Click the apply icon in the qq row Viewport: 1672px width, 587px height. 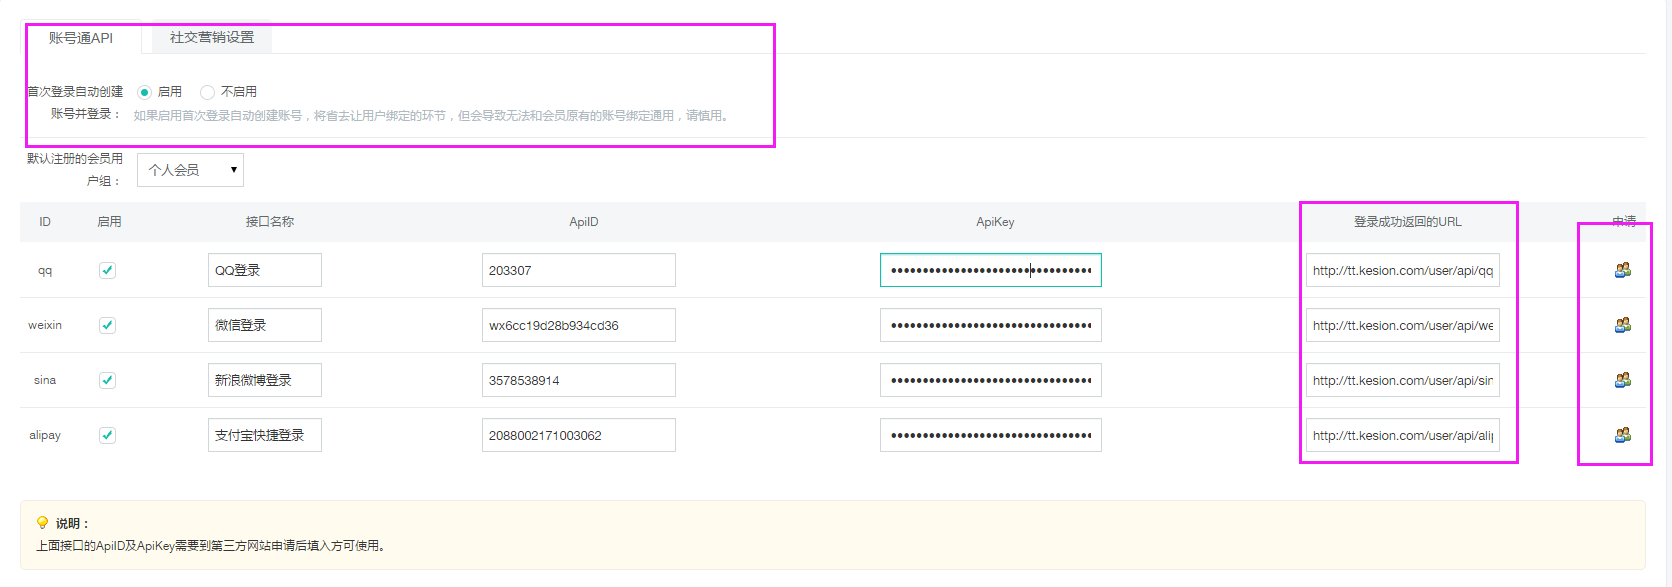[x=1622, y=270]
